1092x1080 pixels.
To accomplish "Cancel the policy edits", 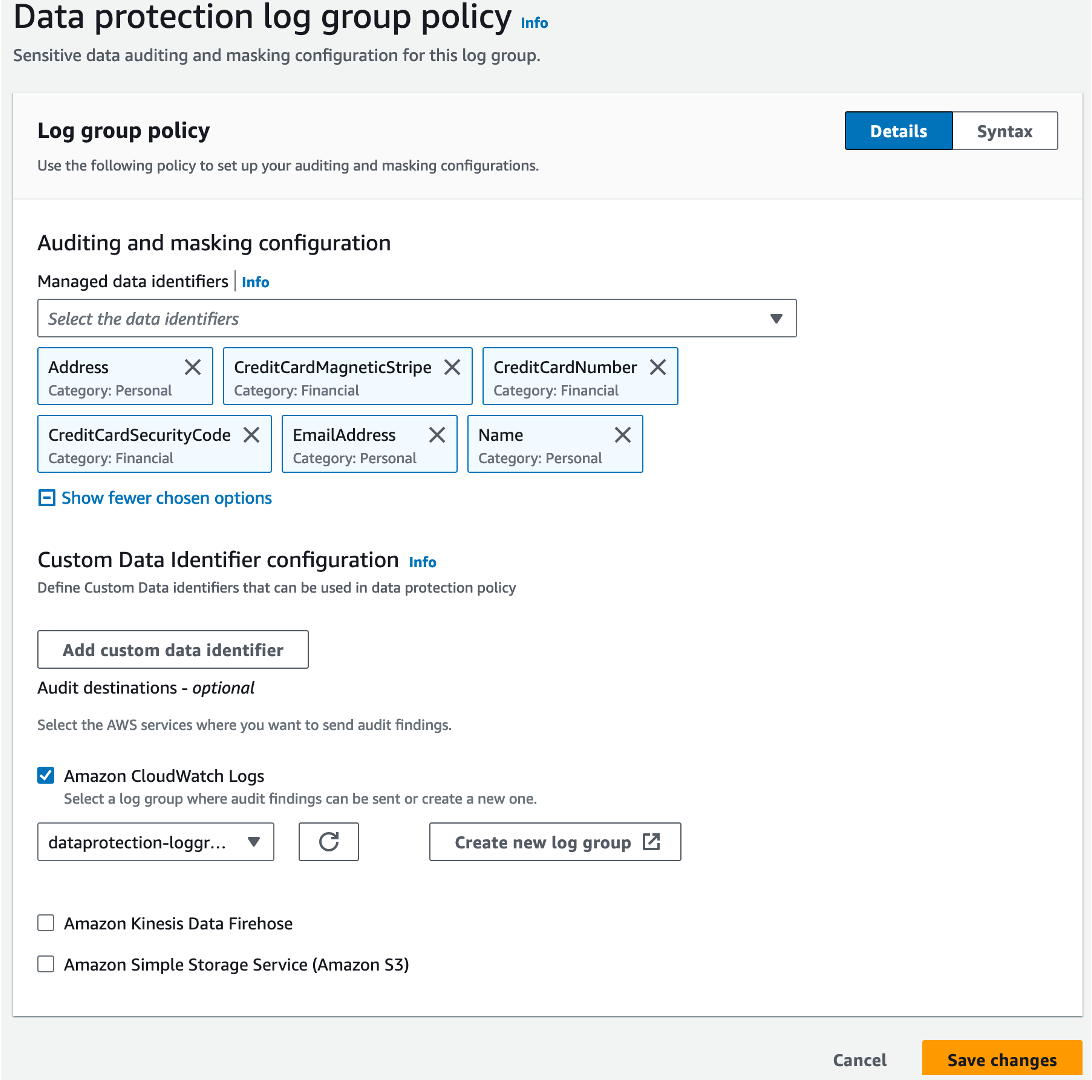I will [x=858, y=1059].
